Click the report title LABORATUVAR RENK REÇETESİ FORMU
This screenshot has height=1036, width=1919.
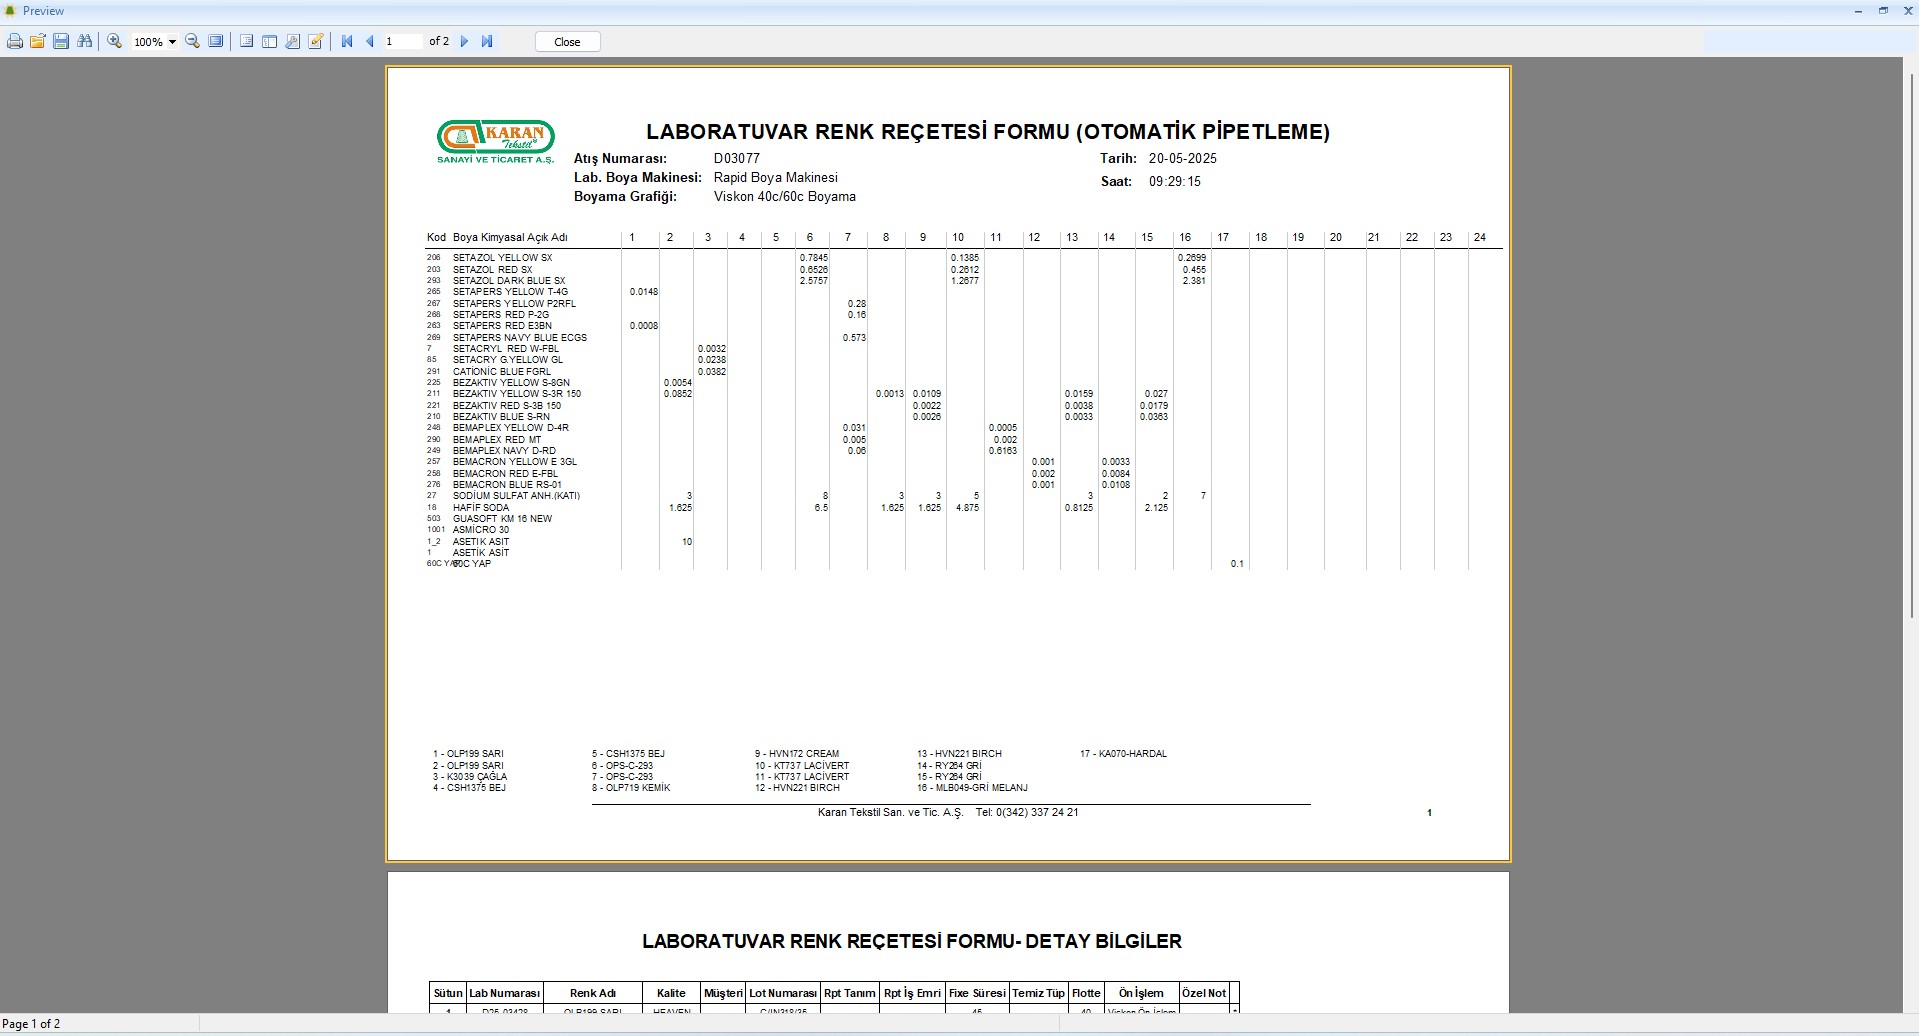988,132
